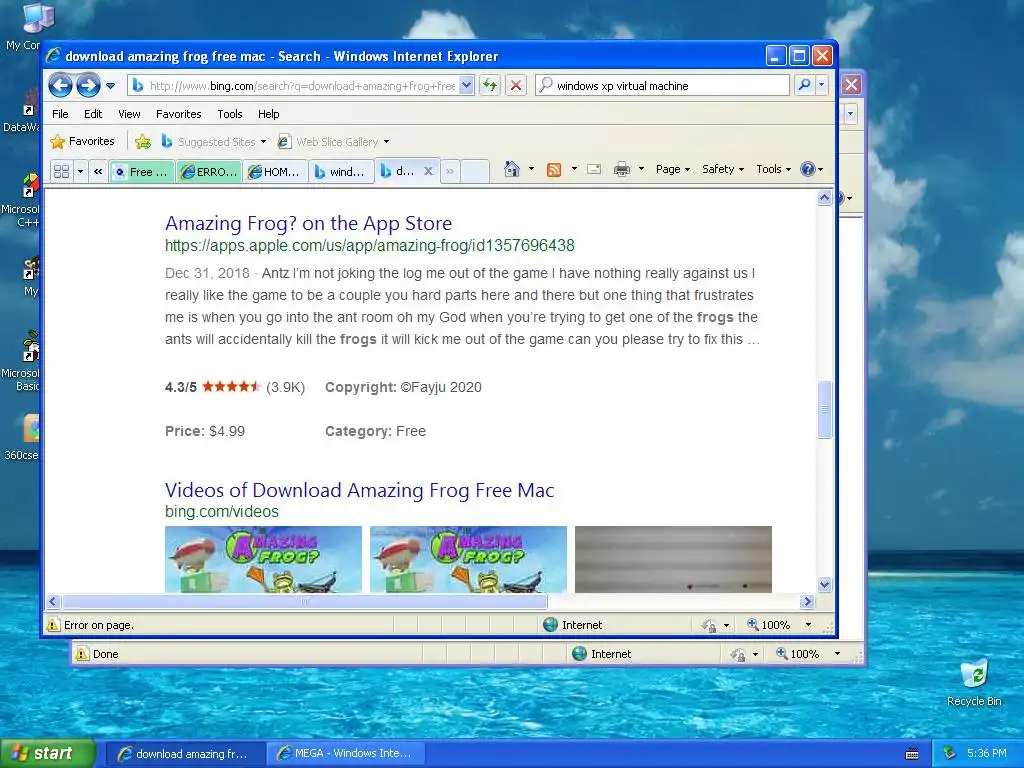The height and width of the screenshot is (768, 1024).
Task: Expand front window zoom level dropdown arrow
Action: pos(808,625)
